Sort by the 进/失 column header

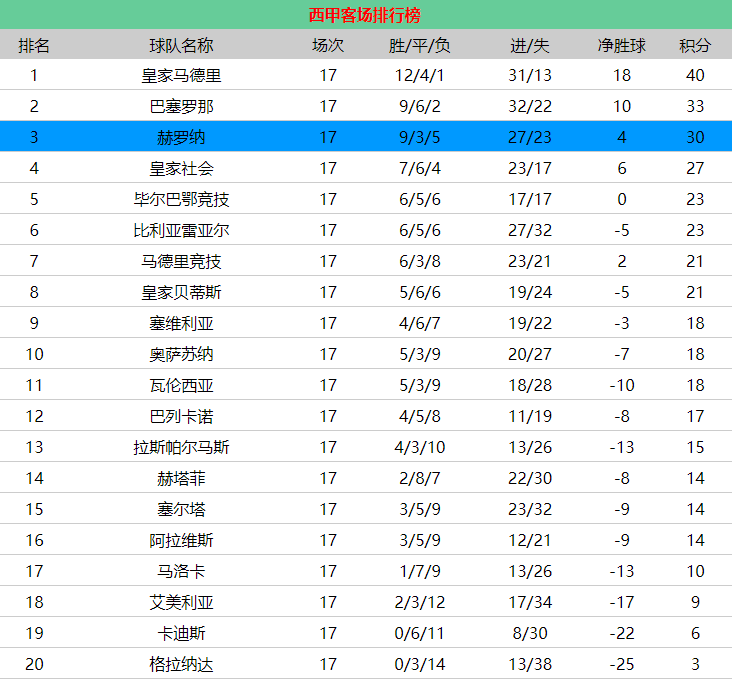(x=529, y=46)
